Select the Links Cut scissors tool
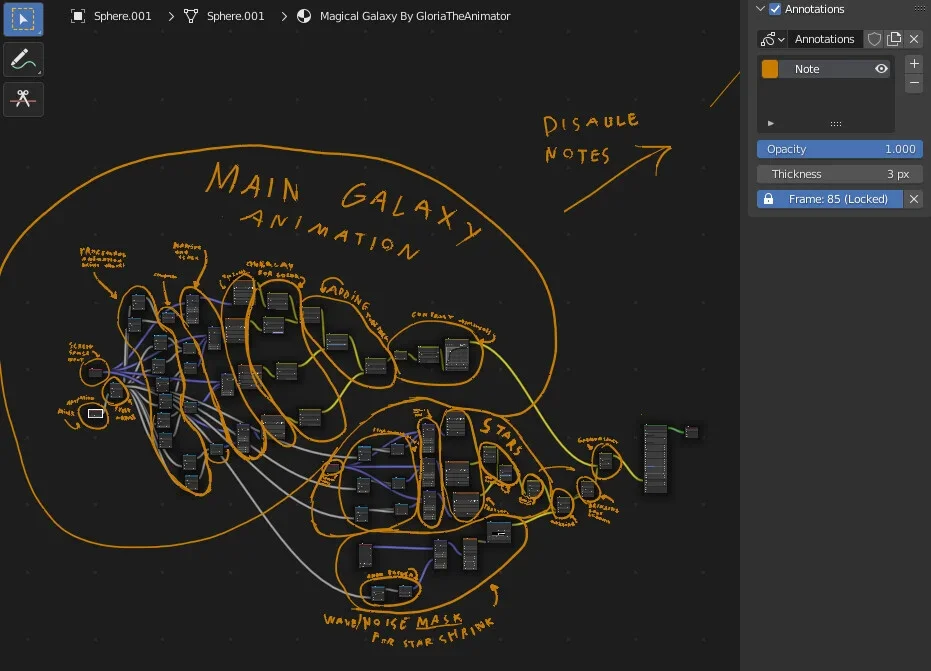Image resolution: width=931 pixels, height=671 pixels. point(22,99)
